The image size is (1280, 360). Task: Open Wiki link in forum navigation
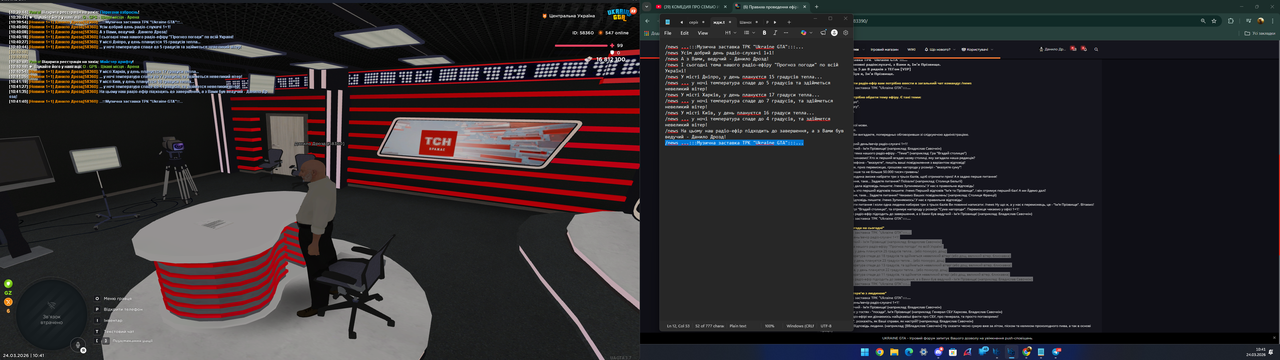click(x=911, y=49)
